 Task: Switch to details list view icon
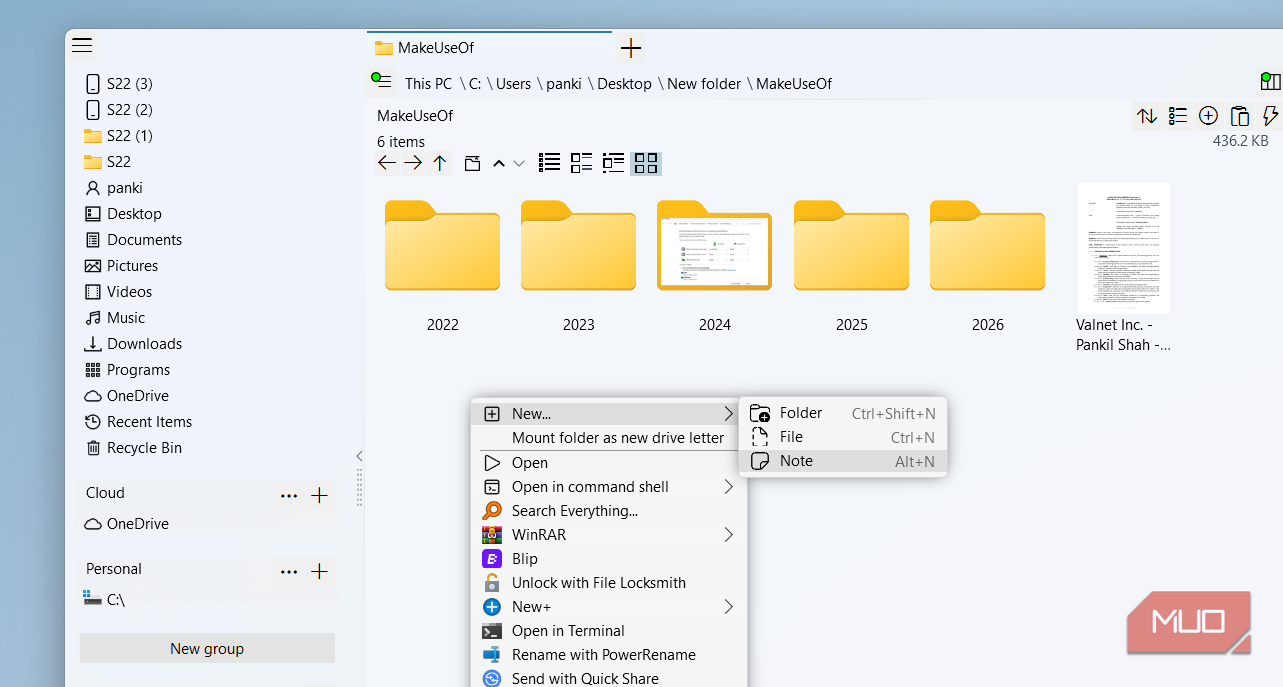(x=581, y=163)
